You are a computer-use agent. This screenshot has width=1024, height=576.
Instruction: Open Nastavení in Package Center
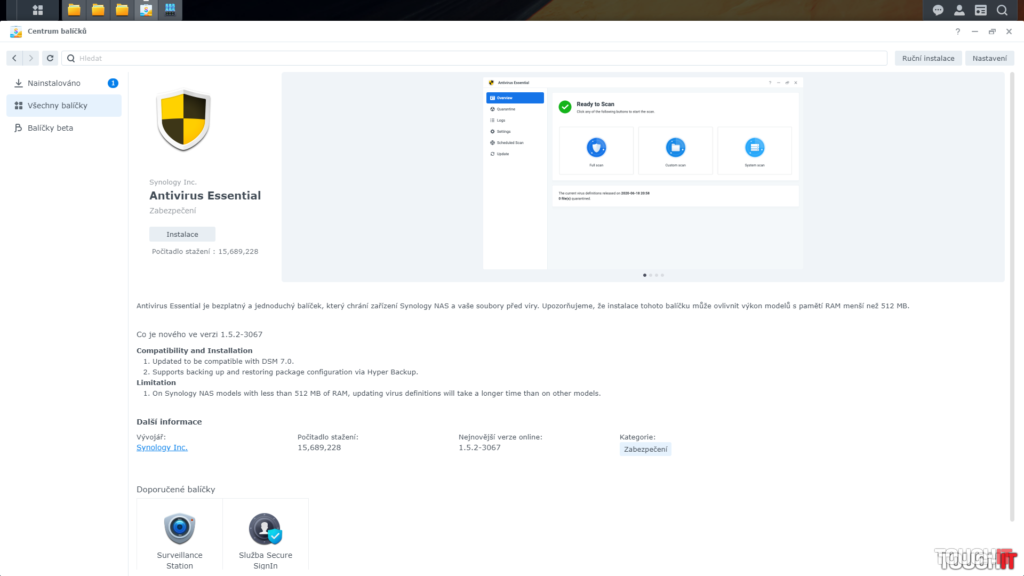point(989,58)
